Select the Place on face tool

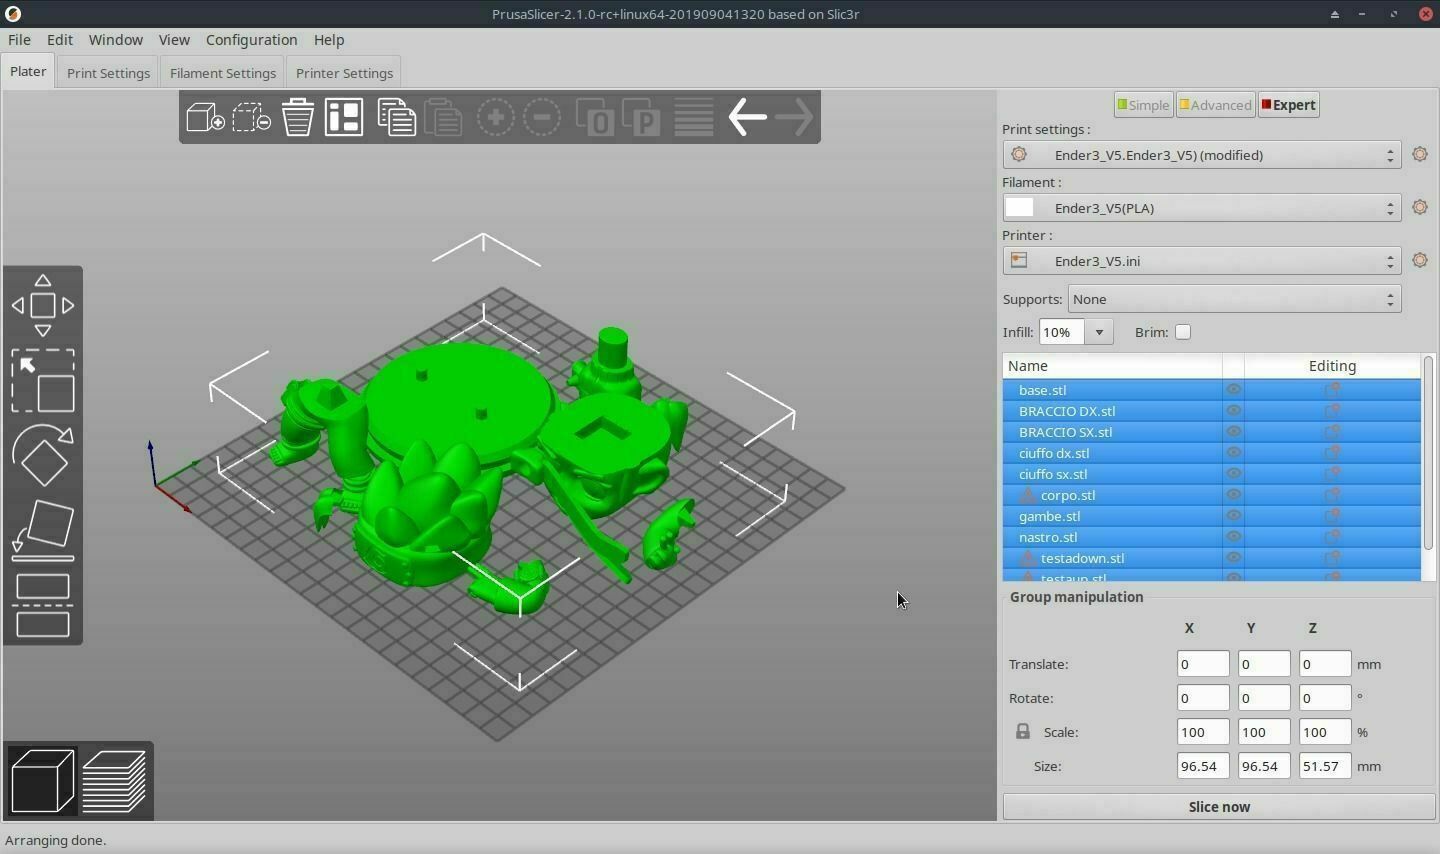(43, 529)
